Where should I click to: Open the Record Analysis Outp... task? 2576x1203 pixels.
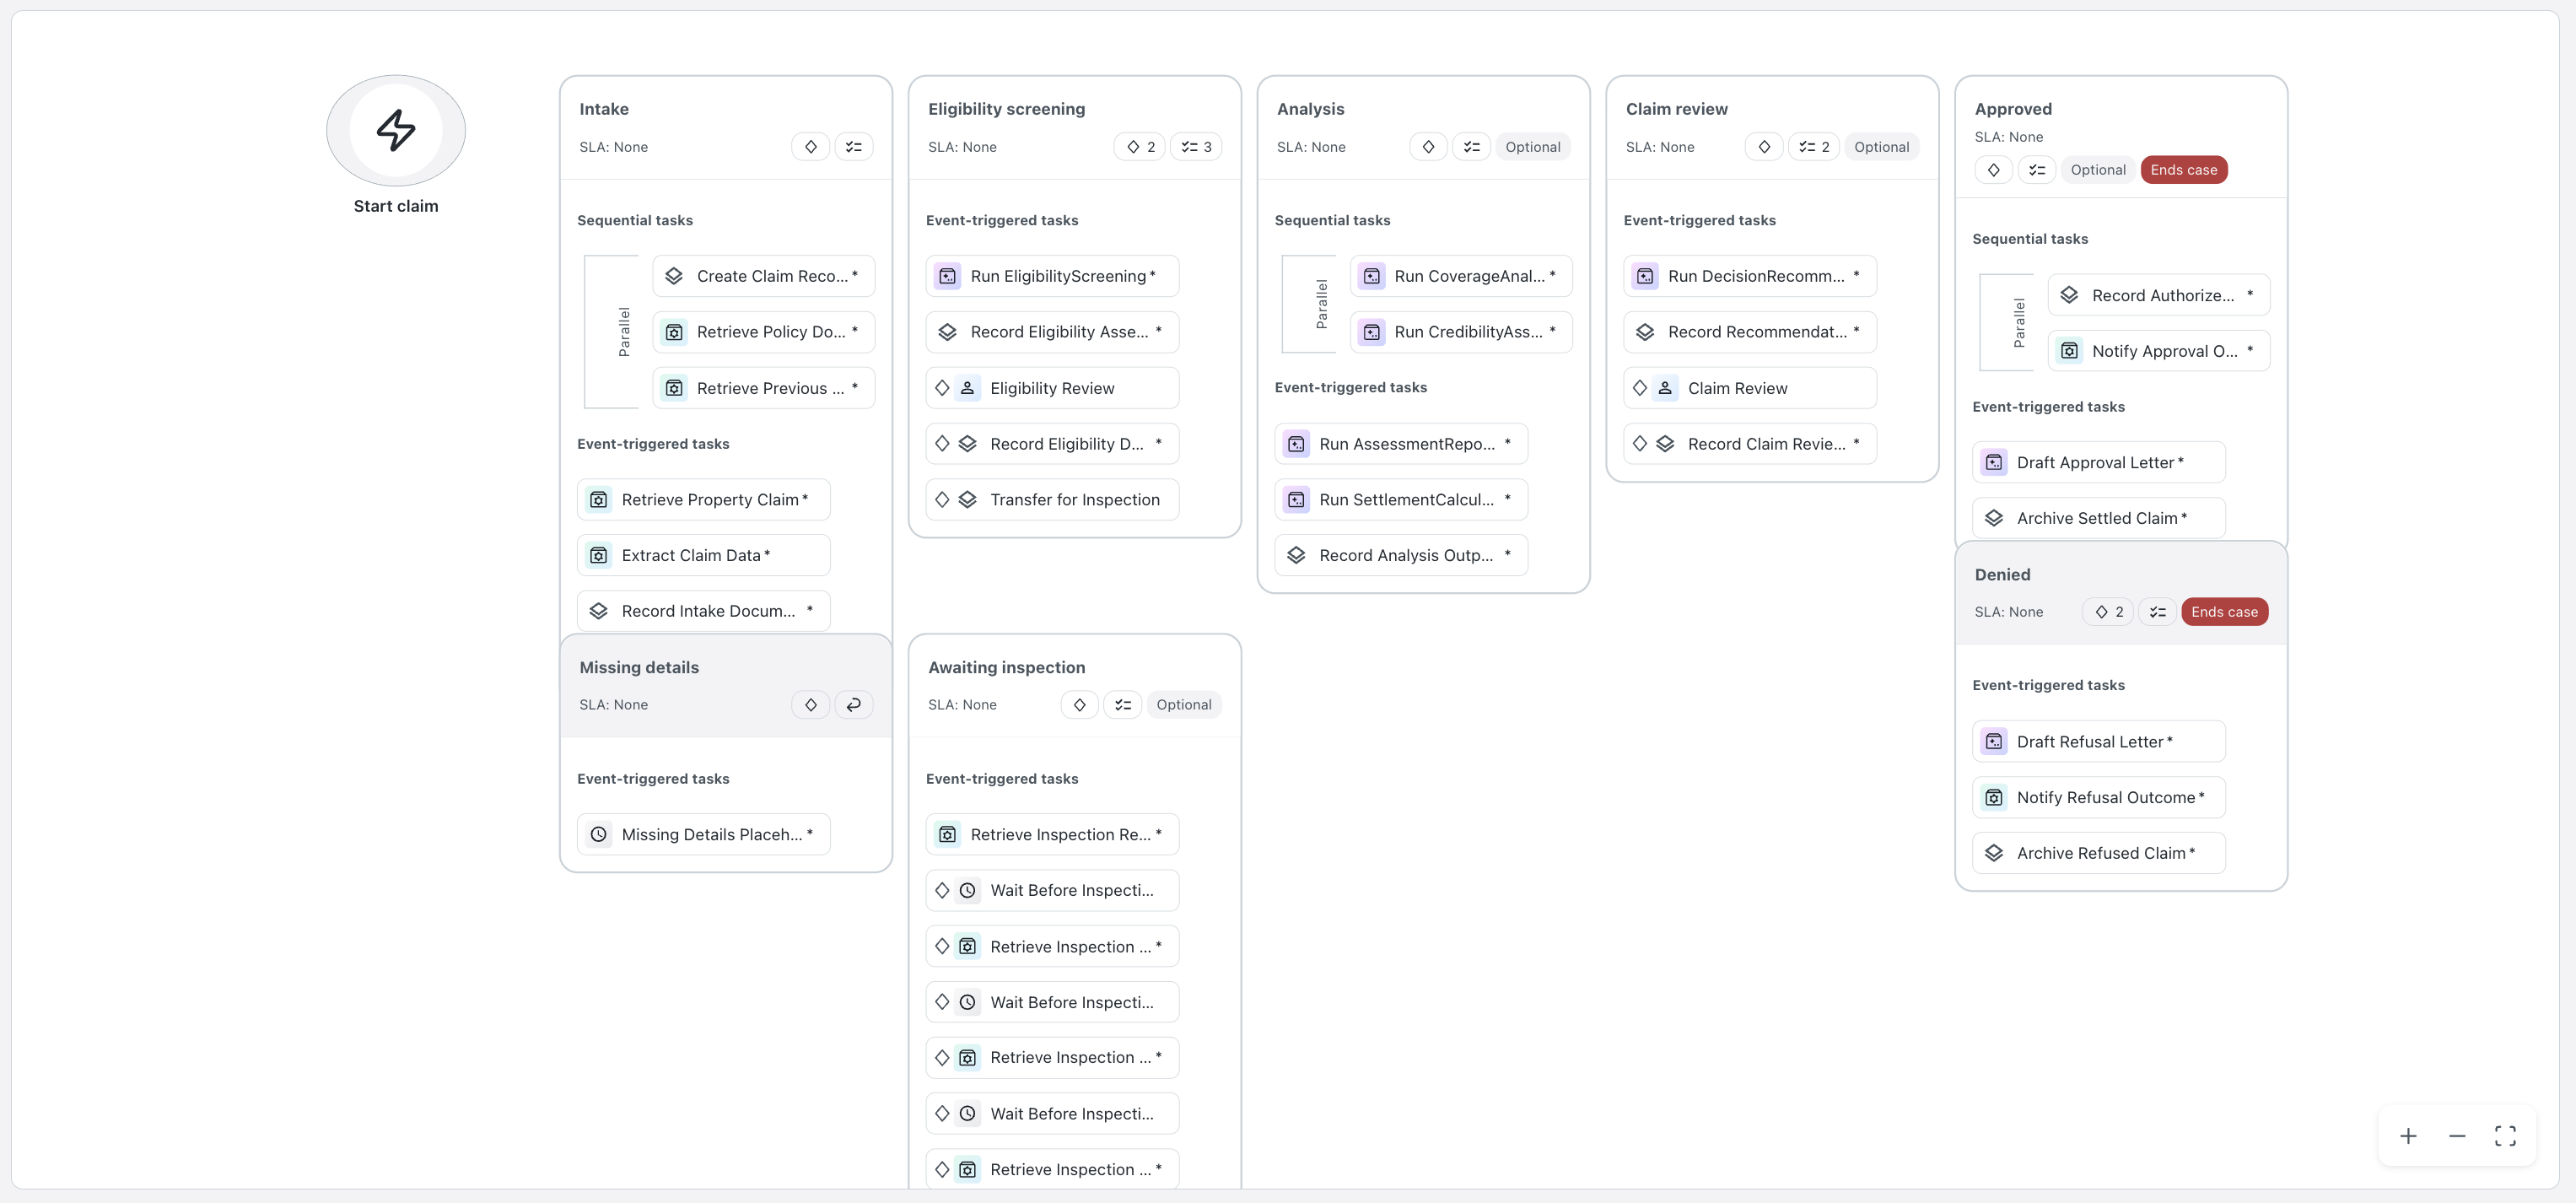[x=1401, y=555]
